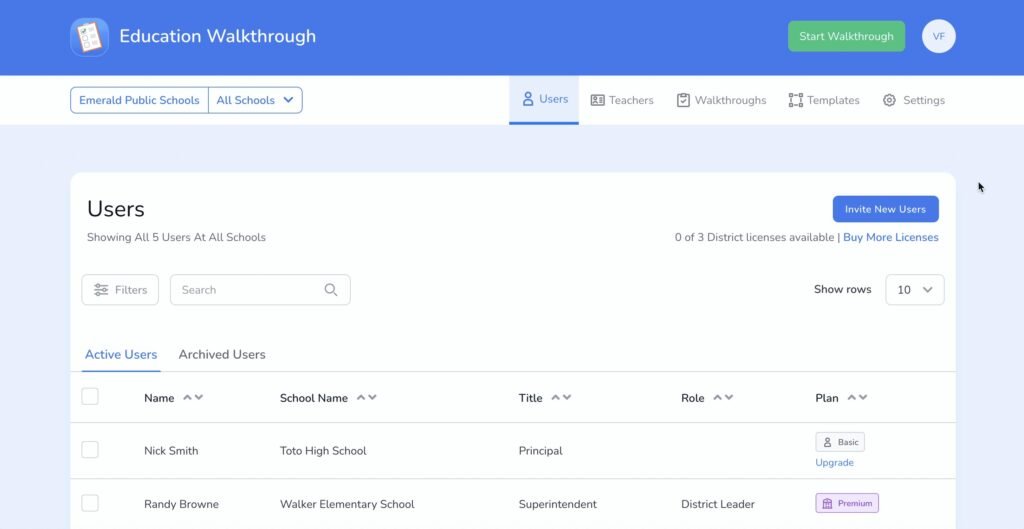1024x529 pixels.
Task: Open the Filters panel button
Action: pos(120,290)
